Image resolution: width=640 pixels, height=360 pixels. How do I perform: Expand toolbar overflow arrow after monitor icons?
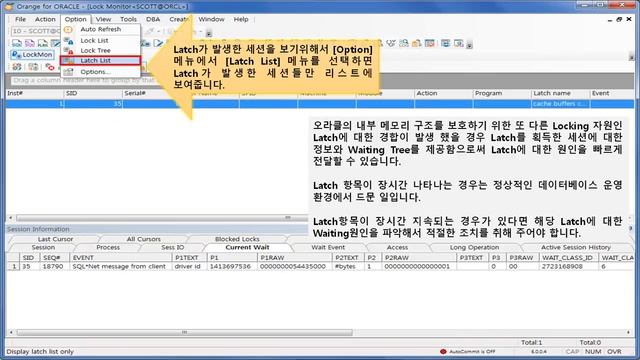469,45
